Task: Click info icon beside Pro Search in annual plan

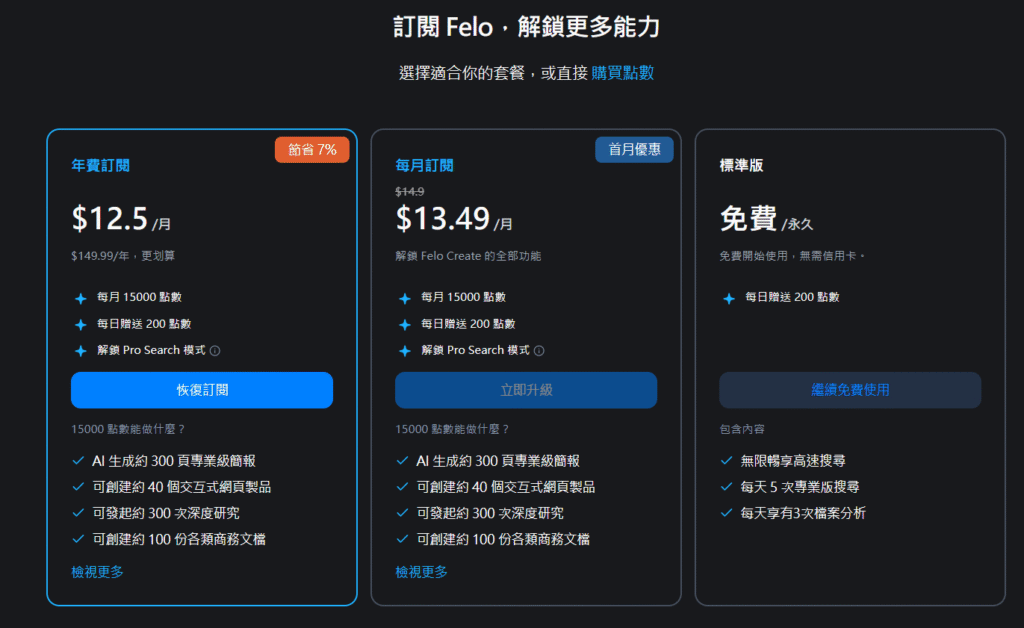Action: click(215, 351)
